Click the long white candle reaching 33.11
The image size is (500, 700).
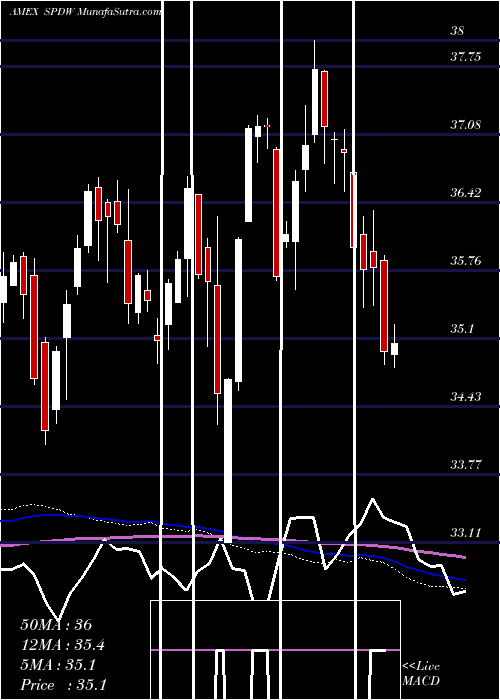click(x=228, y=461)
